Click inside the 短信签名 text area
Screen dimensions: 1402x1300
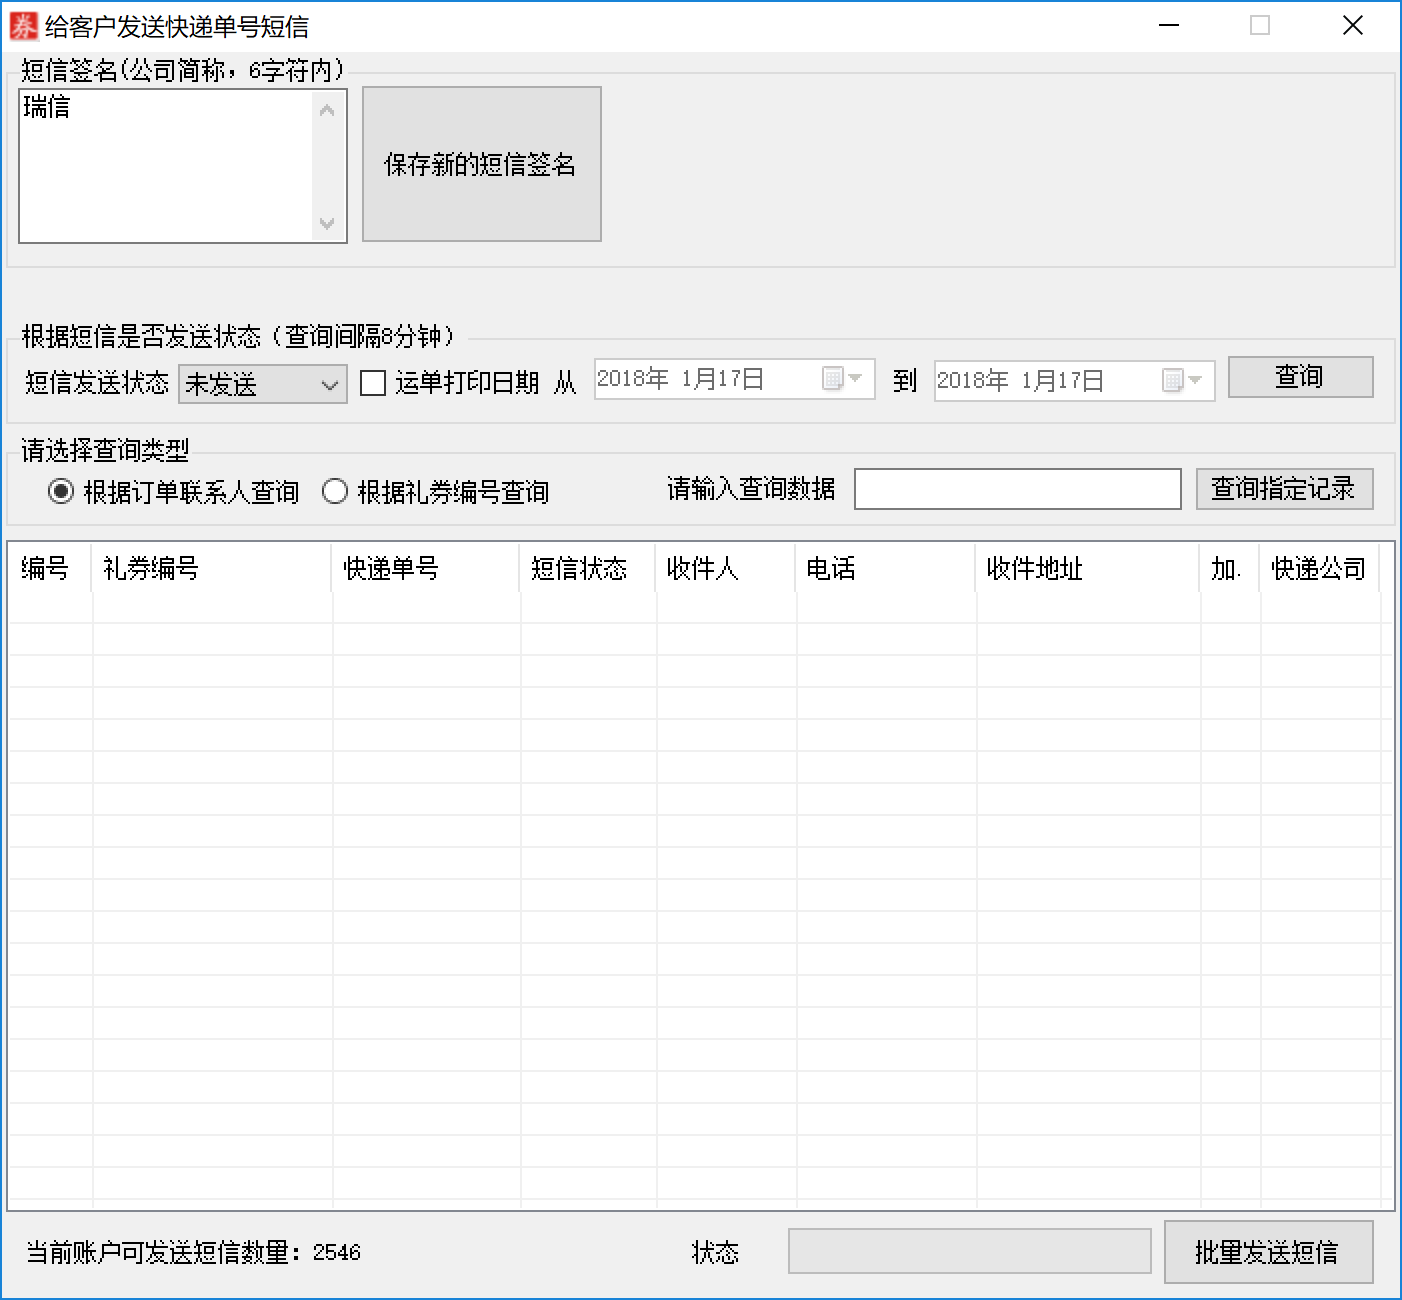165,165
